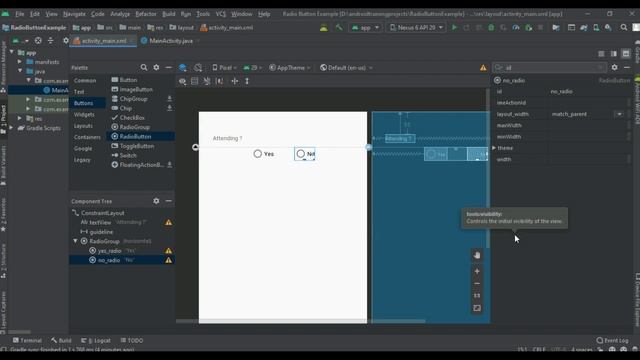Viewport: 640px width, 360px height.
Task: Switch to Split view mode icon
Action: tap(613, 53)
